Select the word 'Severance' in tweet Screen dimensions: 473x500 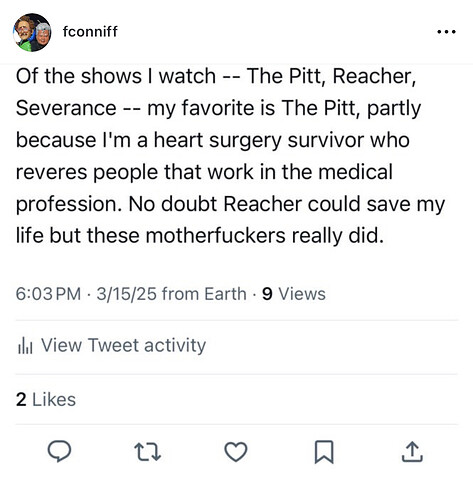(x=66, y=108)
